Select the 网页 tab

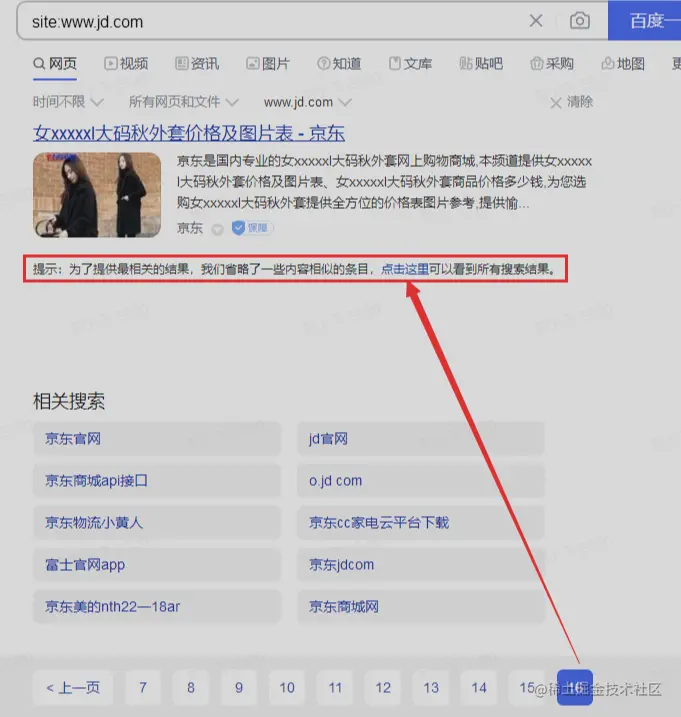(x=55, y=64)
